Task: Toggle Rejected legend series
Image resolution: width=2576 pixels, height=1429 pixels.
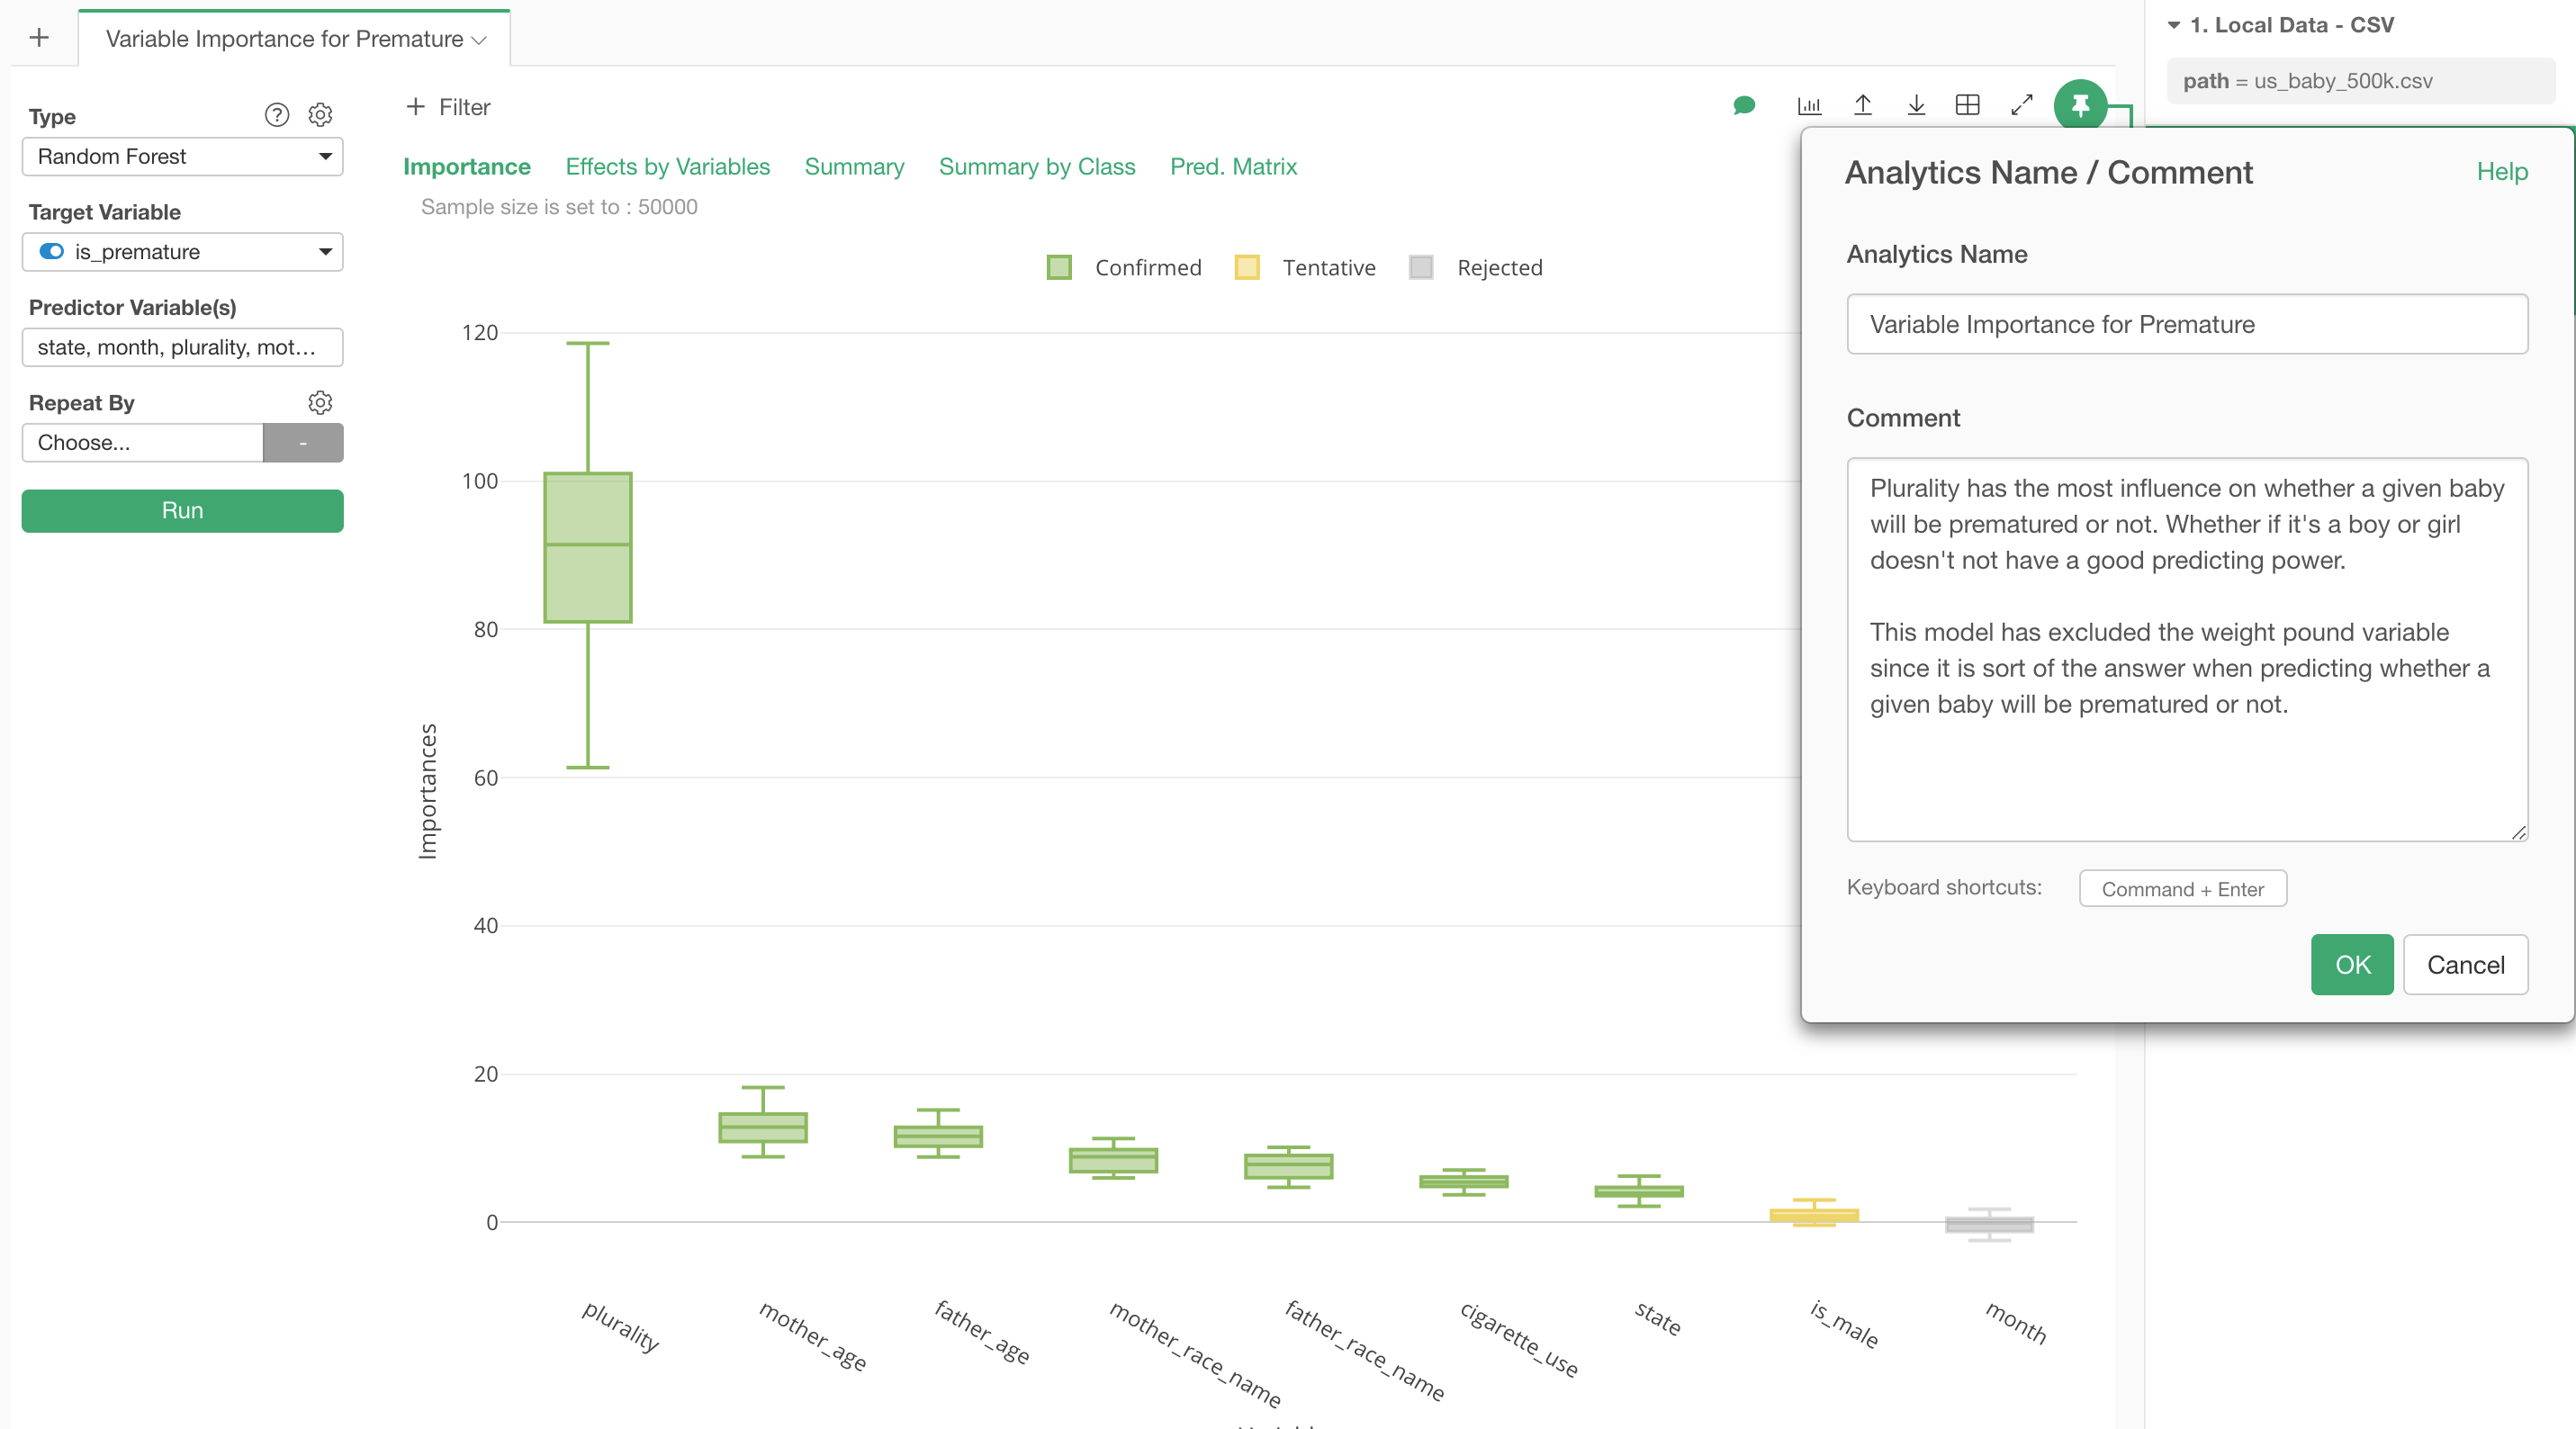Action: click(x=1476, y=267)
